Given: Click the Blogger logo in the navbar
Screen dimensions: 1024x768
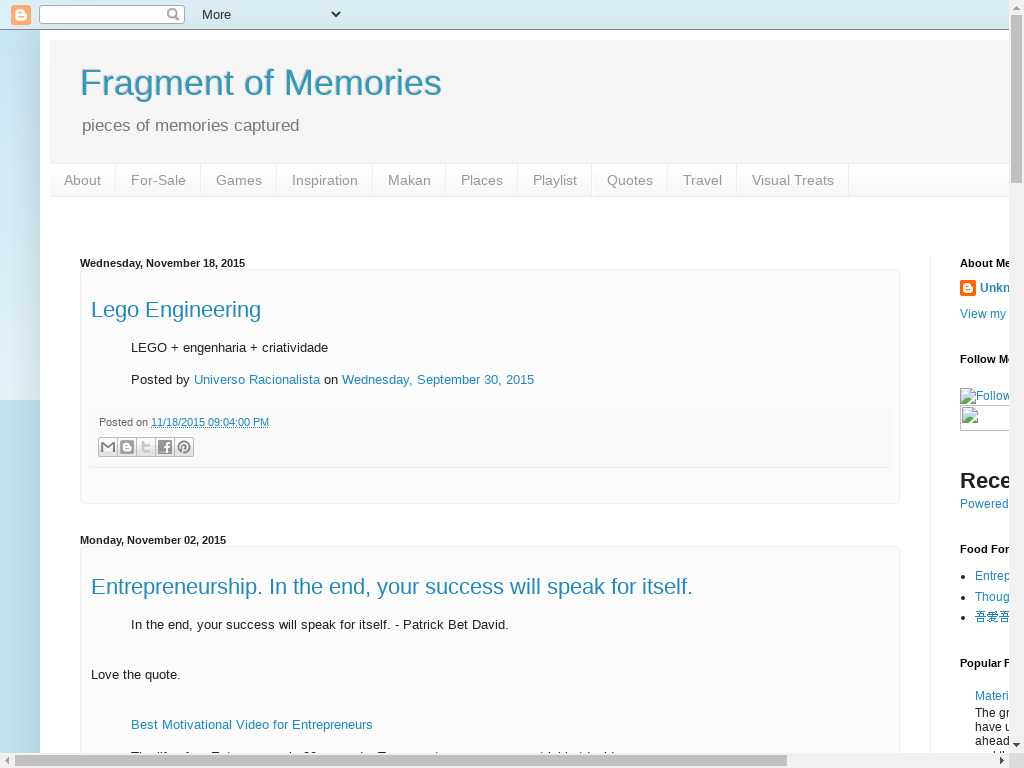Looking at the screenshot, I should click(x=20, y=14).
